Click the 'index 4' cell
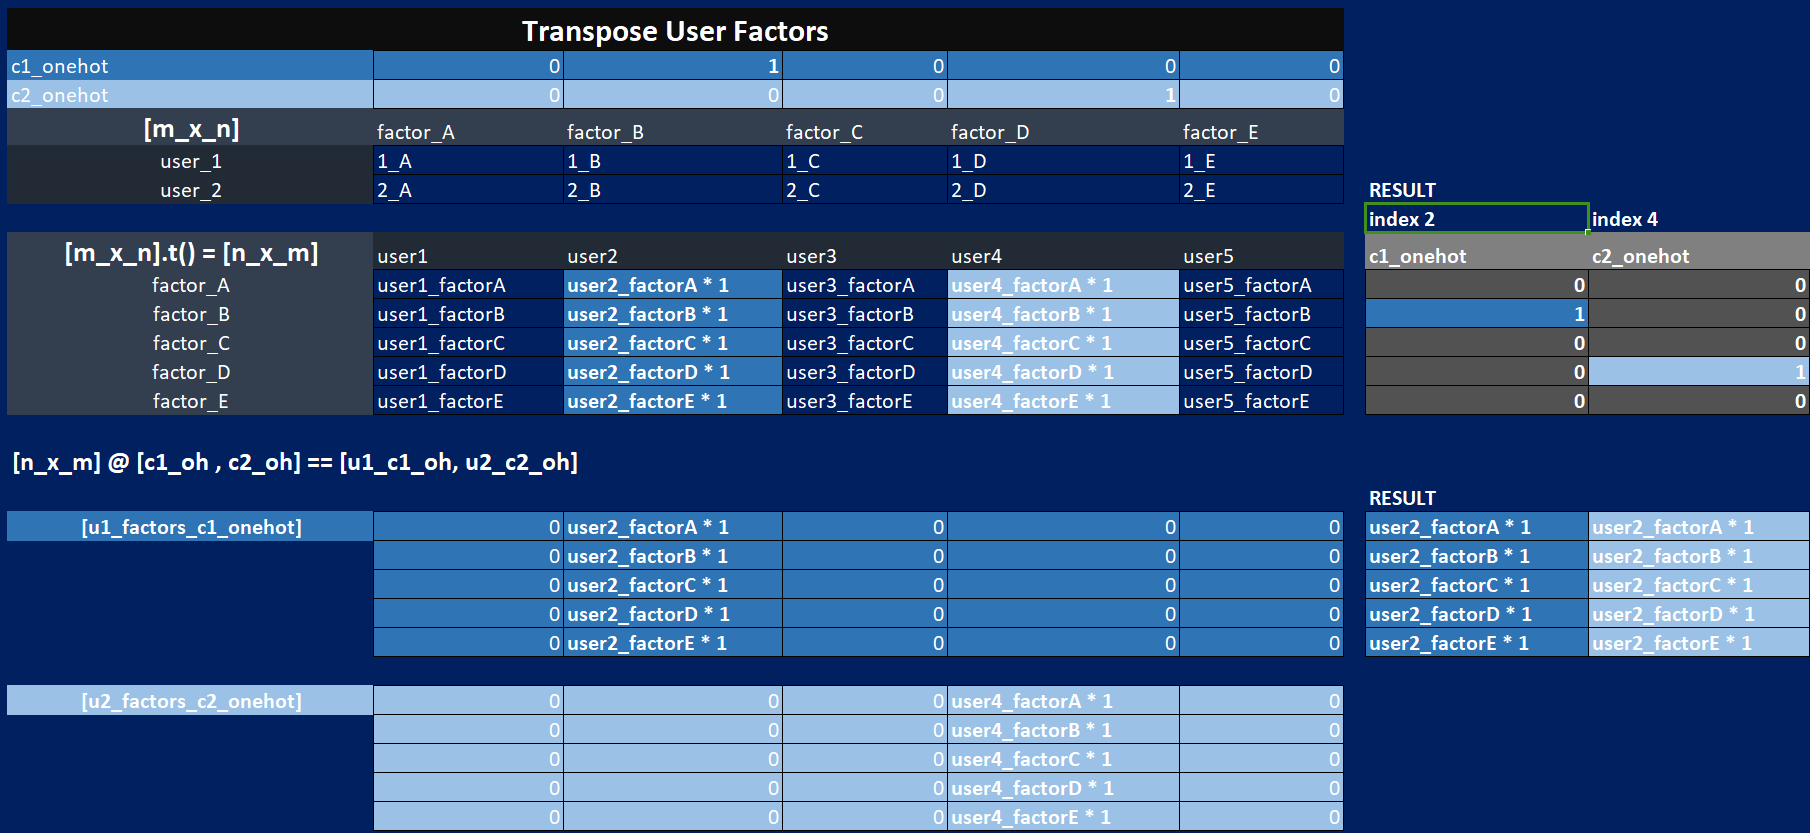The image size is (1810, 833). 1699,219
